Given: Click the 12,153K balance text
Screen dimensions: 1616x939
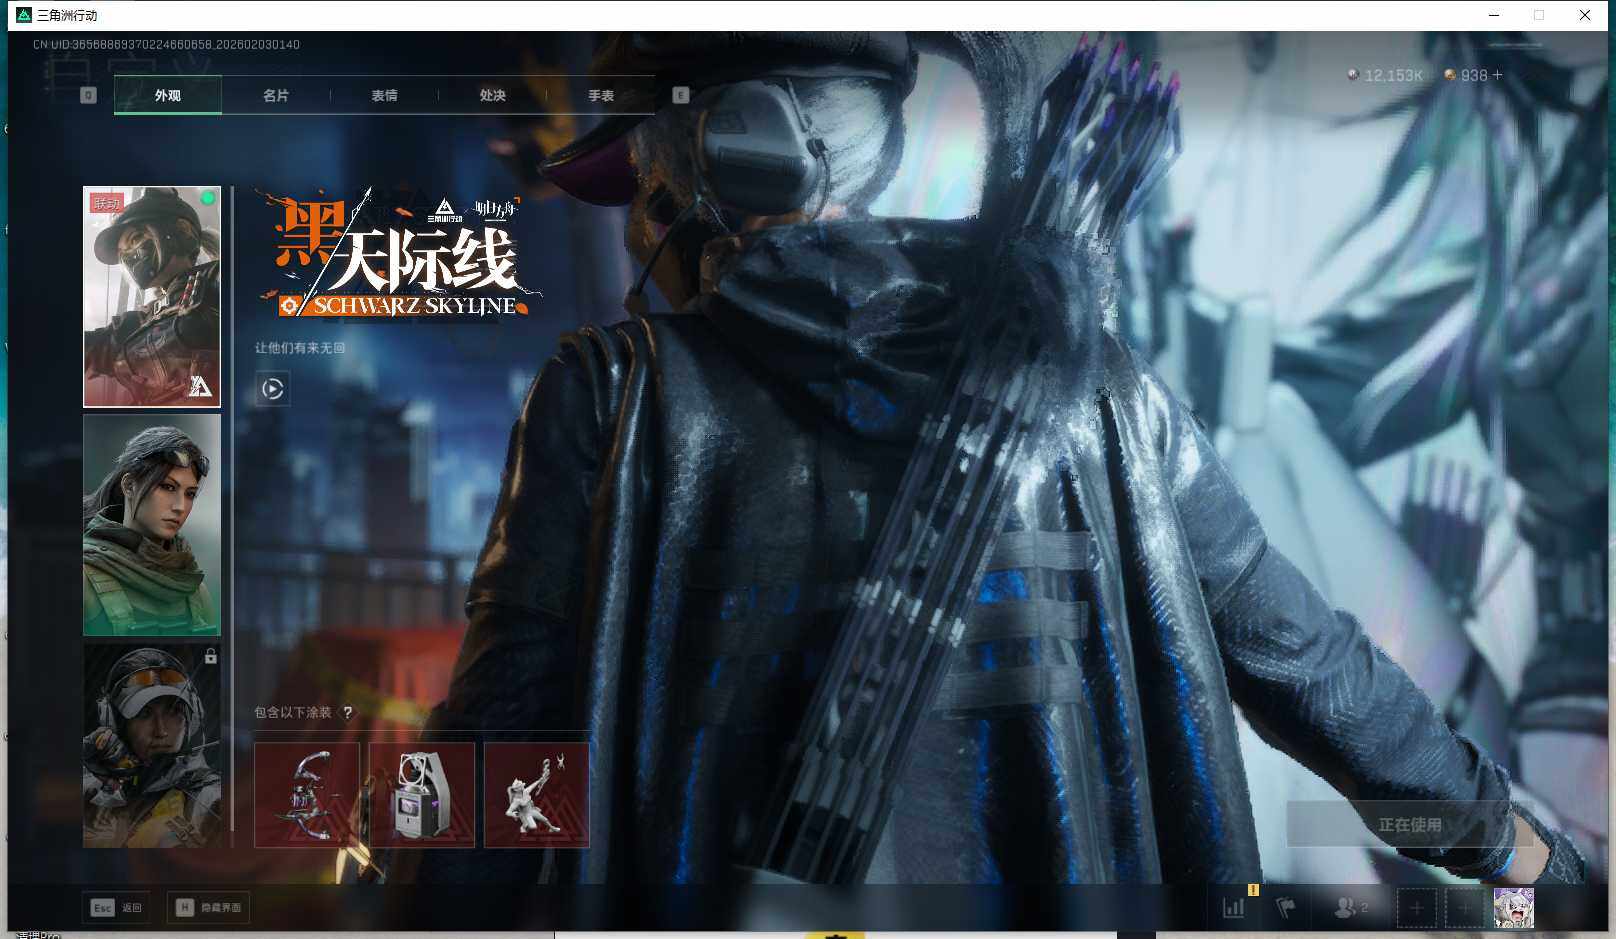Looking at the screenshot, I should click(x=1394, y=75).
